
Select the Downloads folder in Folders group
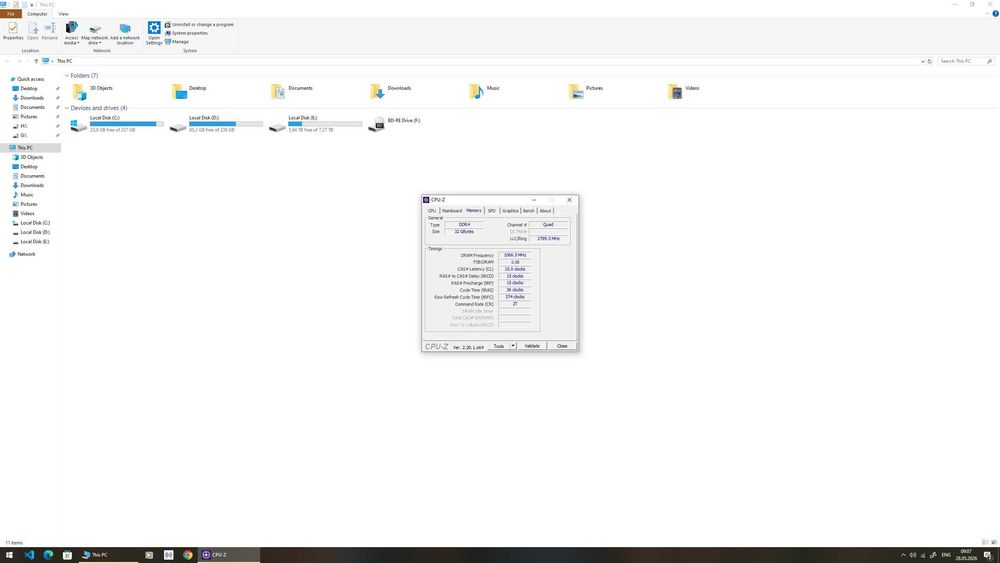pos(377,92)
